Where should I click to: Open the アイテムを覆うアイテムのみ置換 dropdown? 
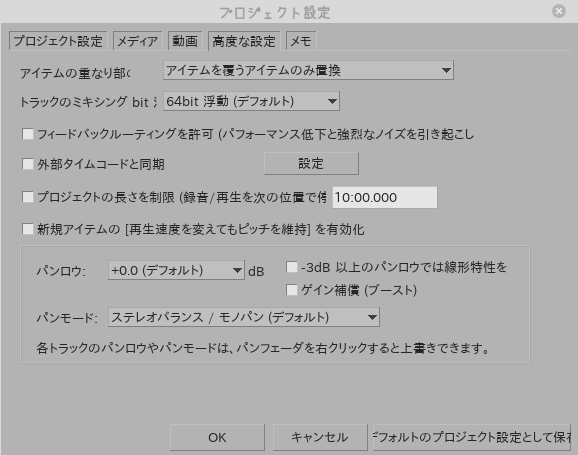[x=308, y=70]
